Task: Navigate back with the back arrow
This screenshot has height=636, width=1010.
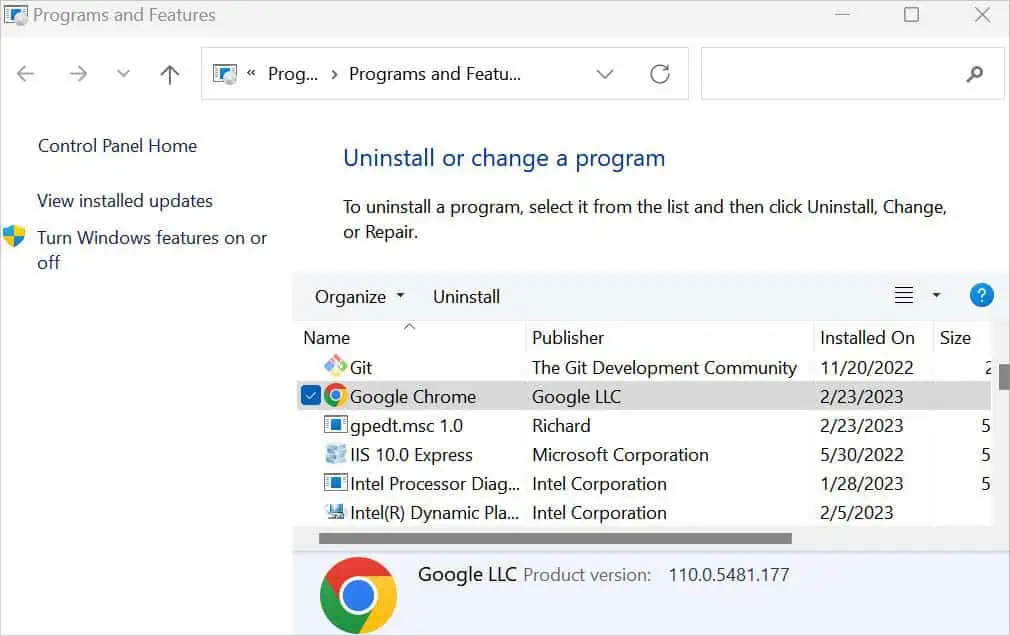Action: pyautogui.click(x=25, y=73)
